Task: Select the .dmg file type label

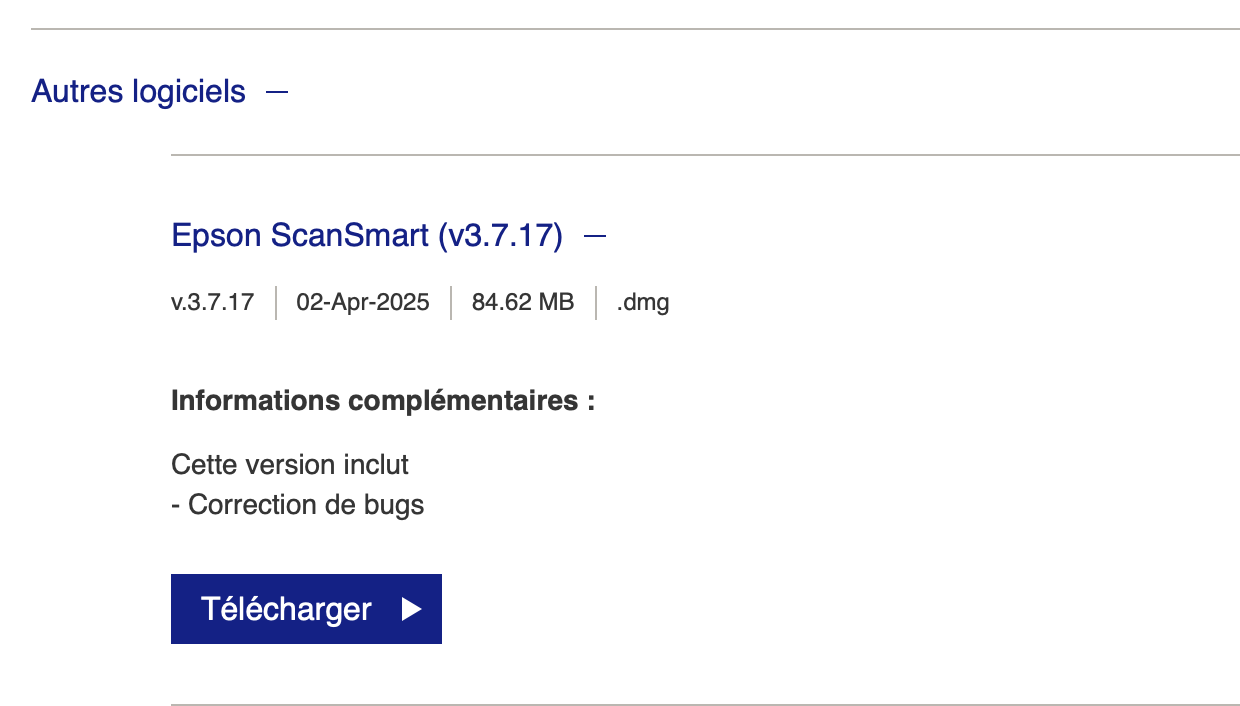Action: coord(643,302)
